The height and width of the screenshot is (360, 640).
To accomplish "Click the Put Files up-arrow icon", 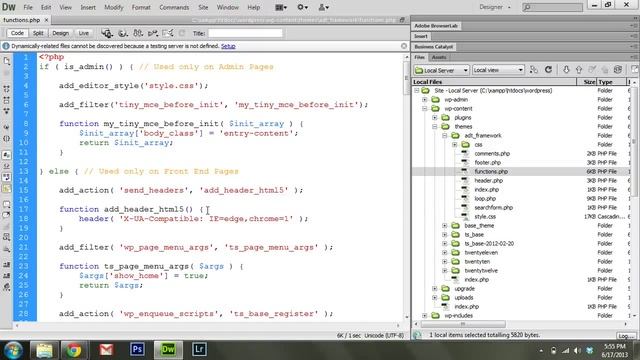I will [579, 70].
